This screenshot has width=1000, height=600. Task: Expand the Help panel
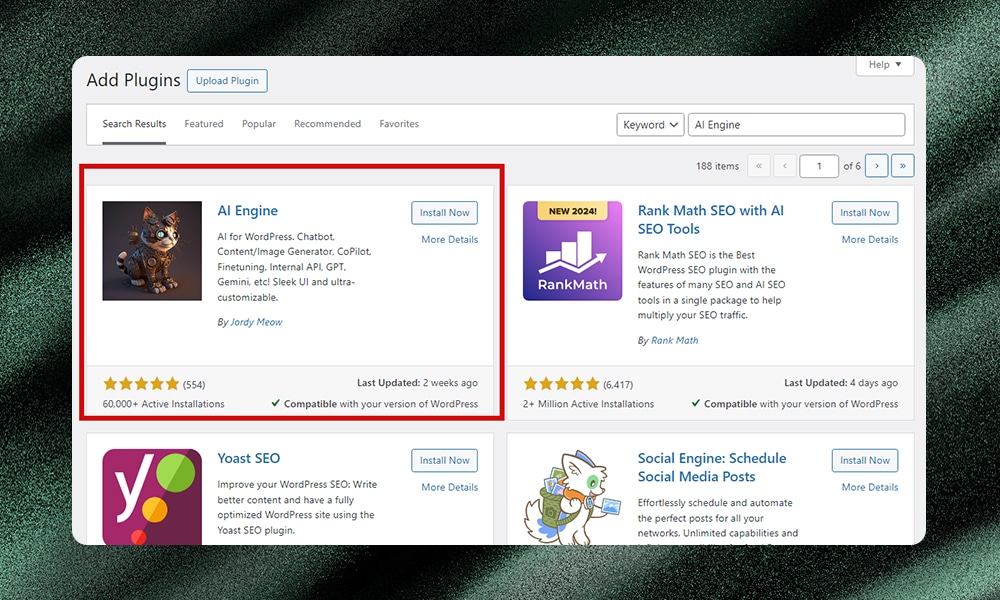coord(884,65)
